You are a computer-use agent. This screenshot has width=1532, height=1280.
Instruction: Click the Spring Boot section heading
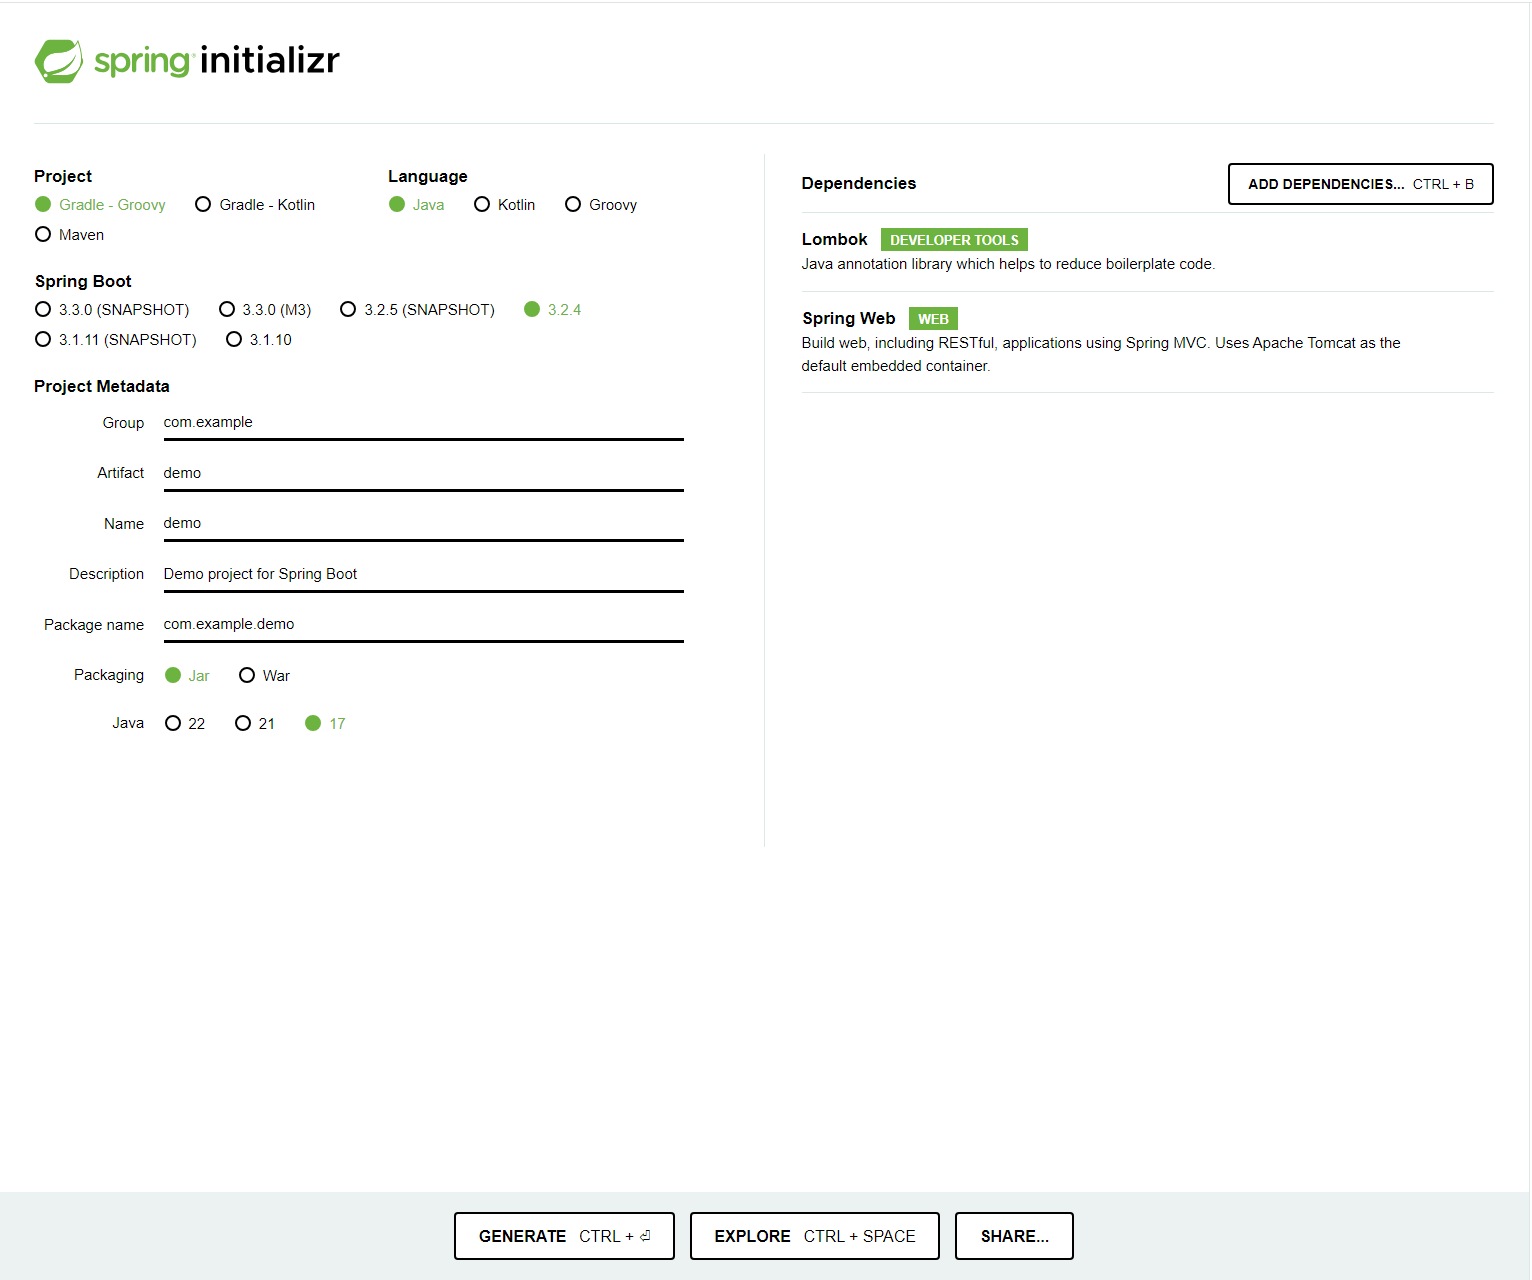pyautogui.click(x=83, y=281)
